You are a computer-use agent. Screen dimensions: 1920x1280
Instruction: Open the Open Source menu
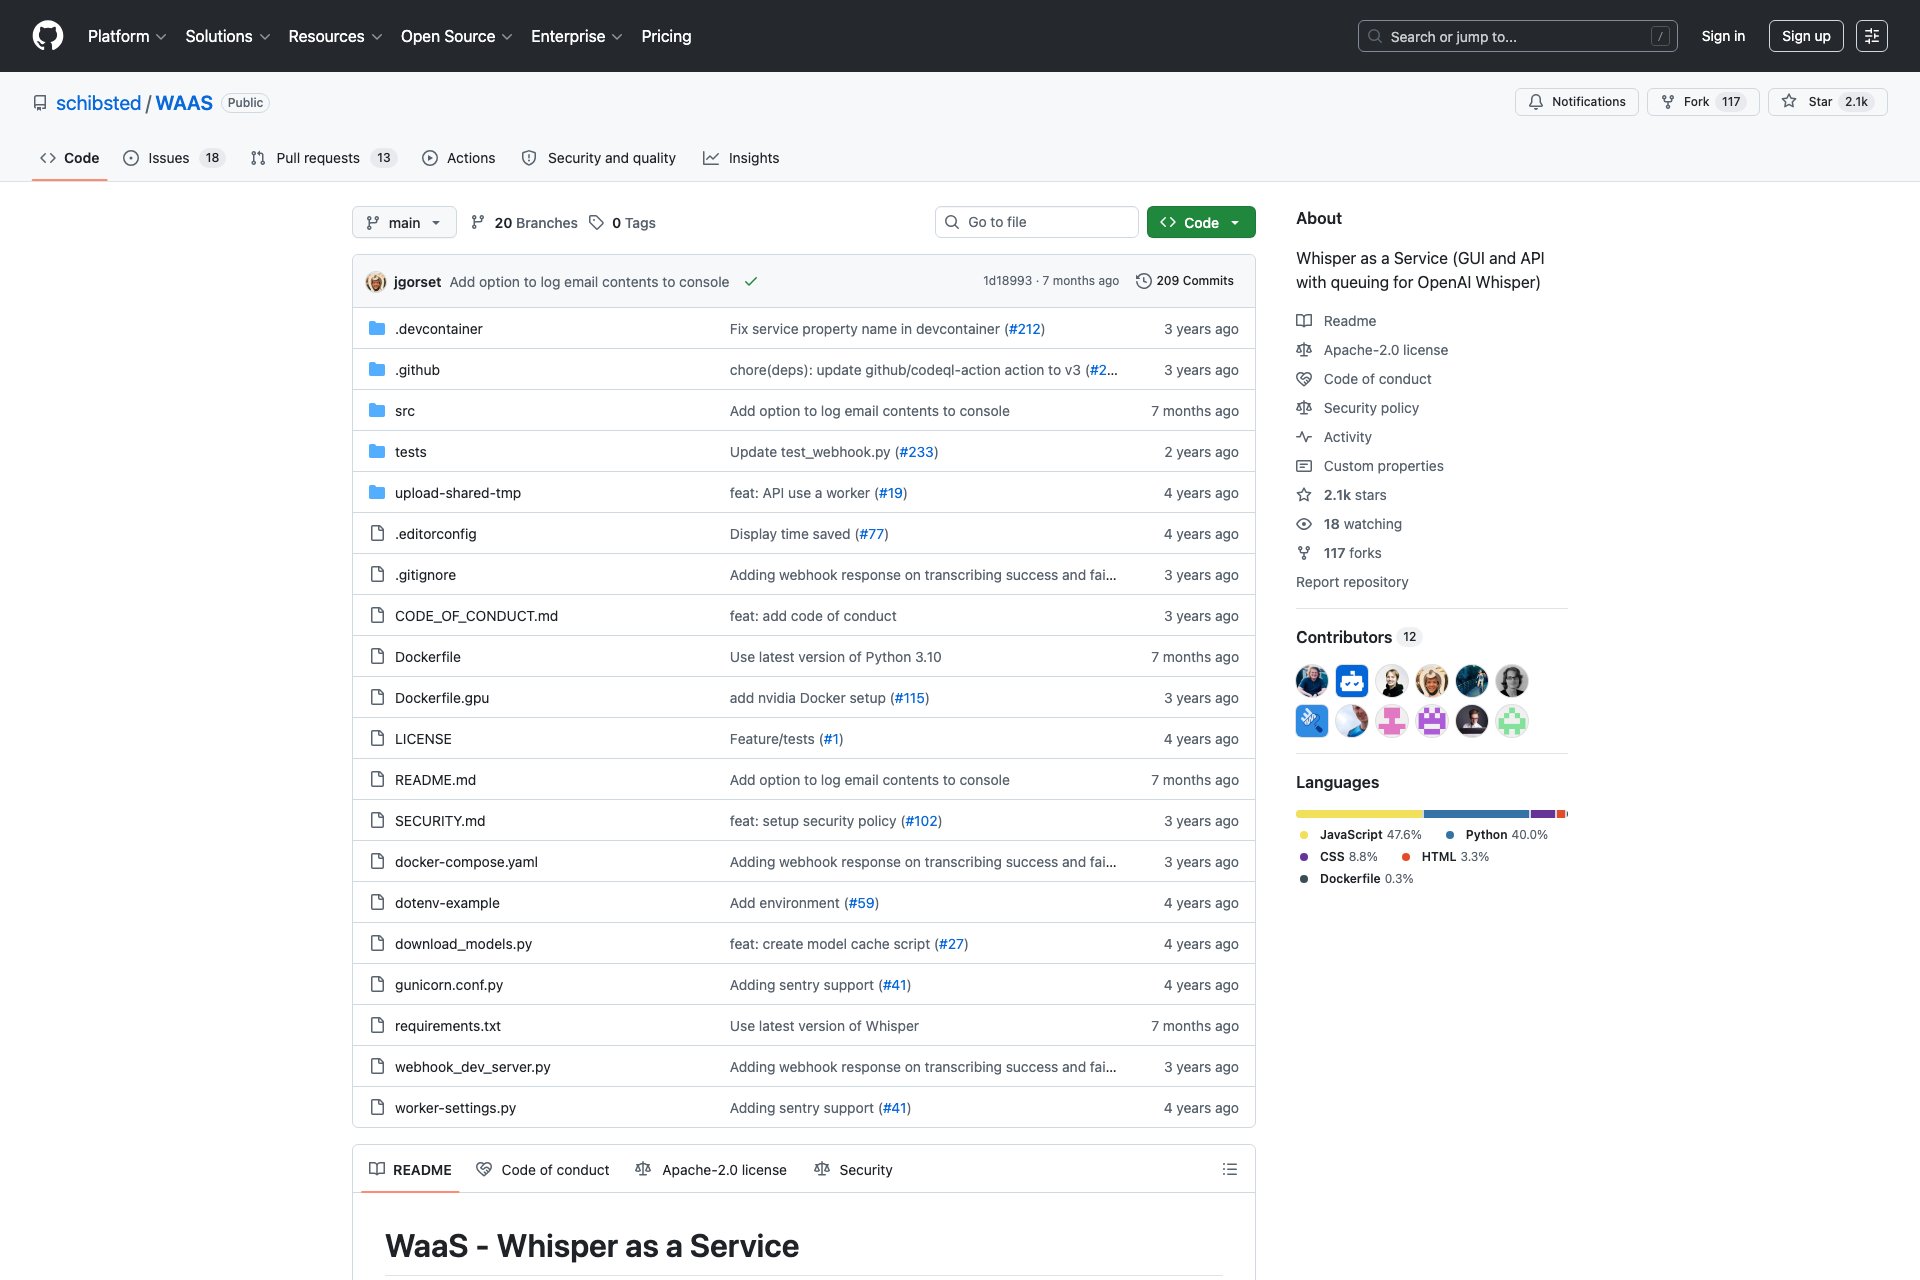click(456, 36)
